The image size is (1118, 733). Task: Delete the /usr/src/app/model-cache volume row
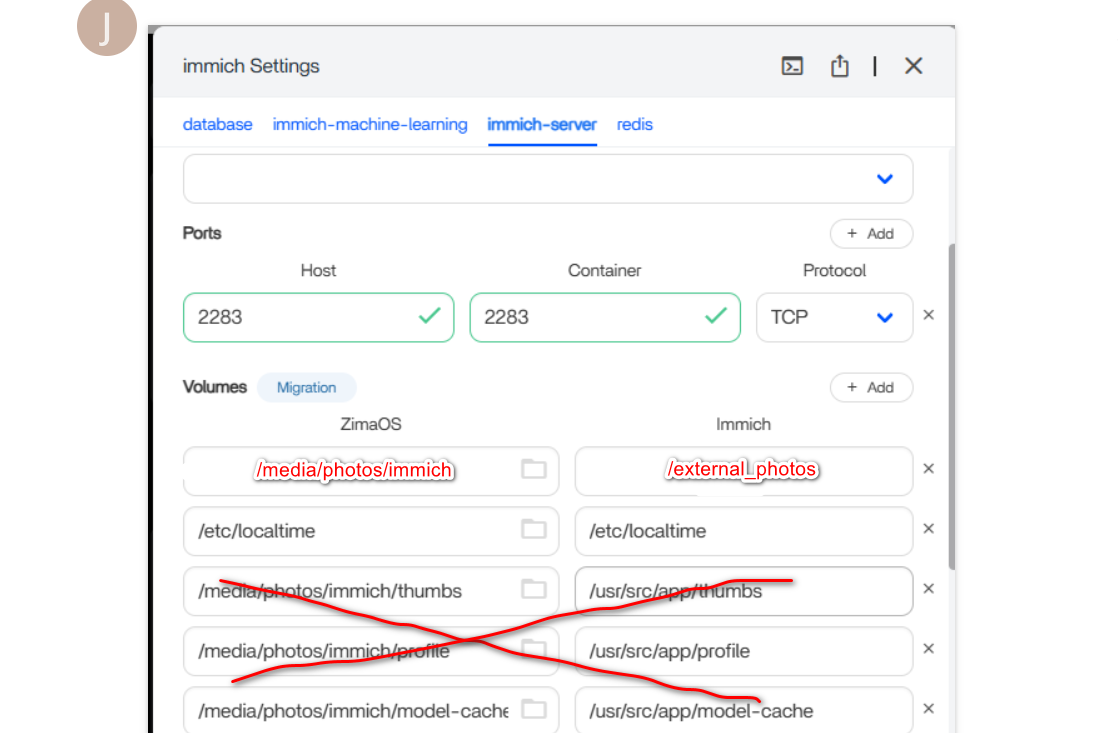click(928, 708)
